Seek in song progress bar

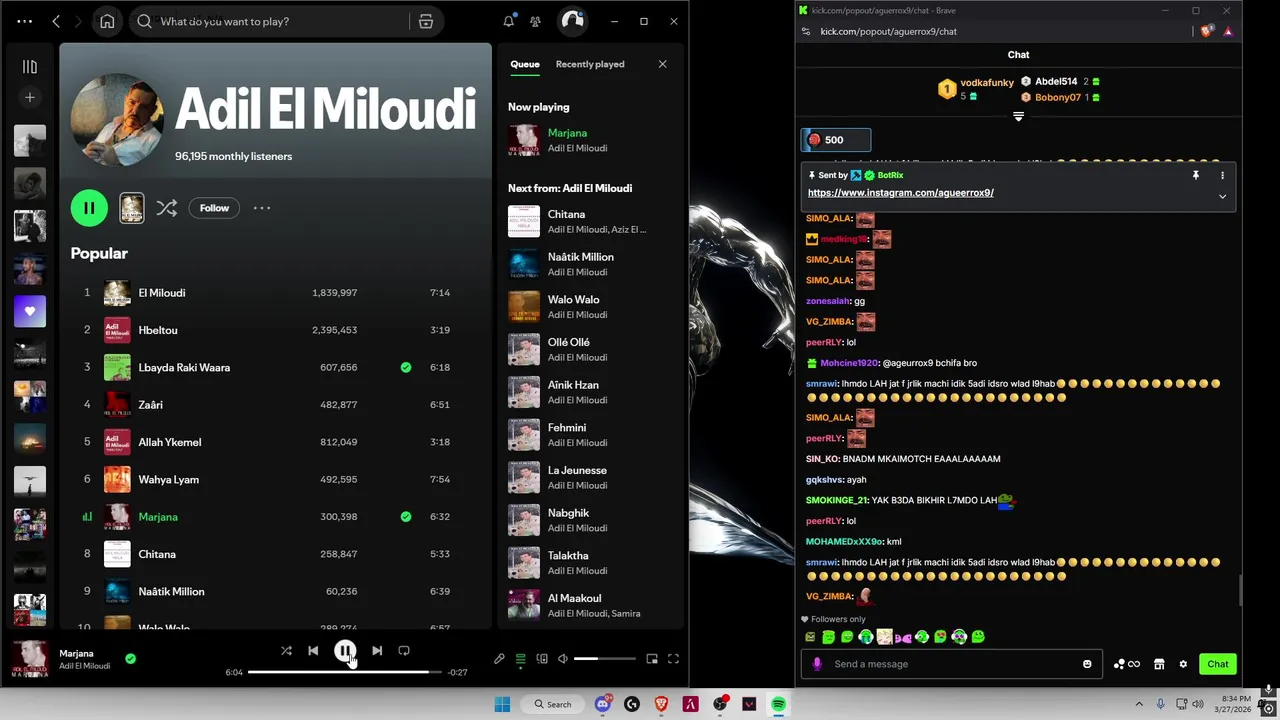[345, 672]
